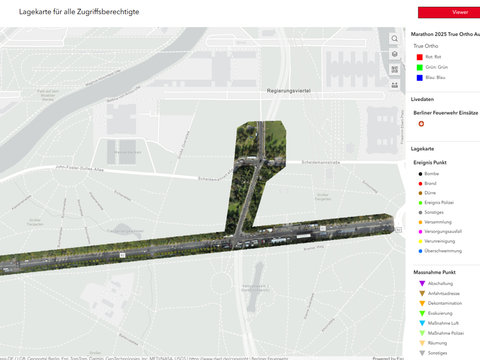Click the Überschwemmung legend label
Screen dimensions: 480x360
click(x=443, y=251)
